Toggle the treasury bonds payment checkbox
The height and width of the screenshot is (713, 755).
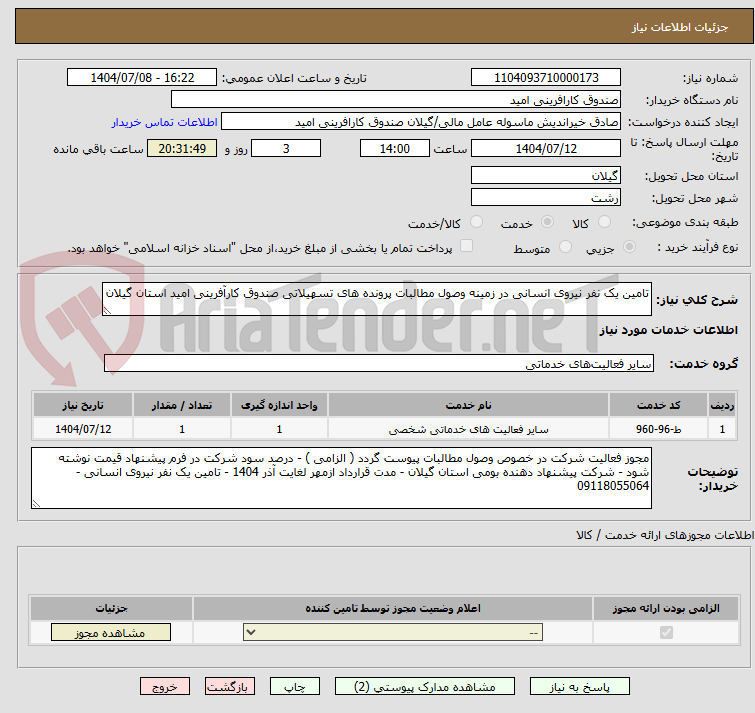click(x=466, y=247)
